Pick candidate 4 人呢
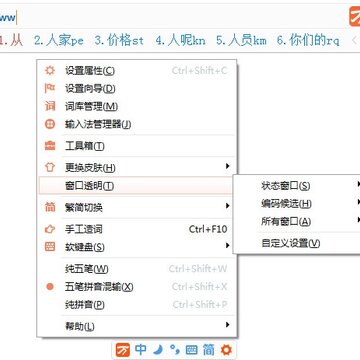The width and height of the screenshot is (360, 360). [x=180, y=41]
